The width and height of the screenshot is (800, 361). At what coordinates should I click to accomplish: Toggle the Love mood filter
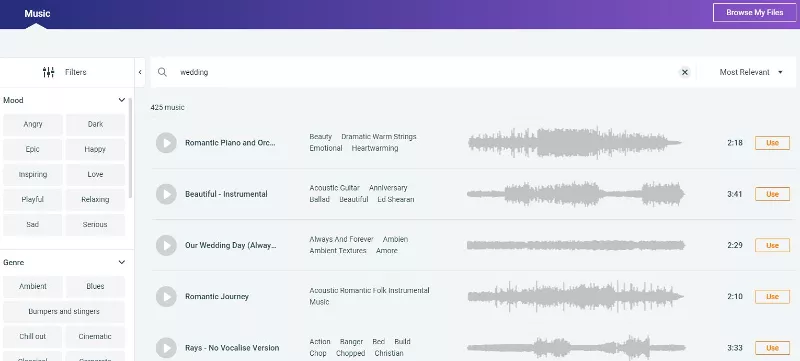coord(95,174)
